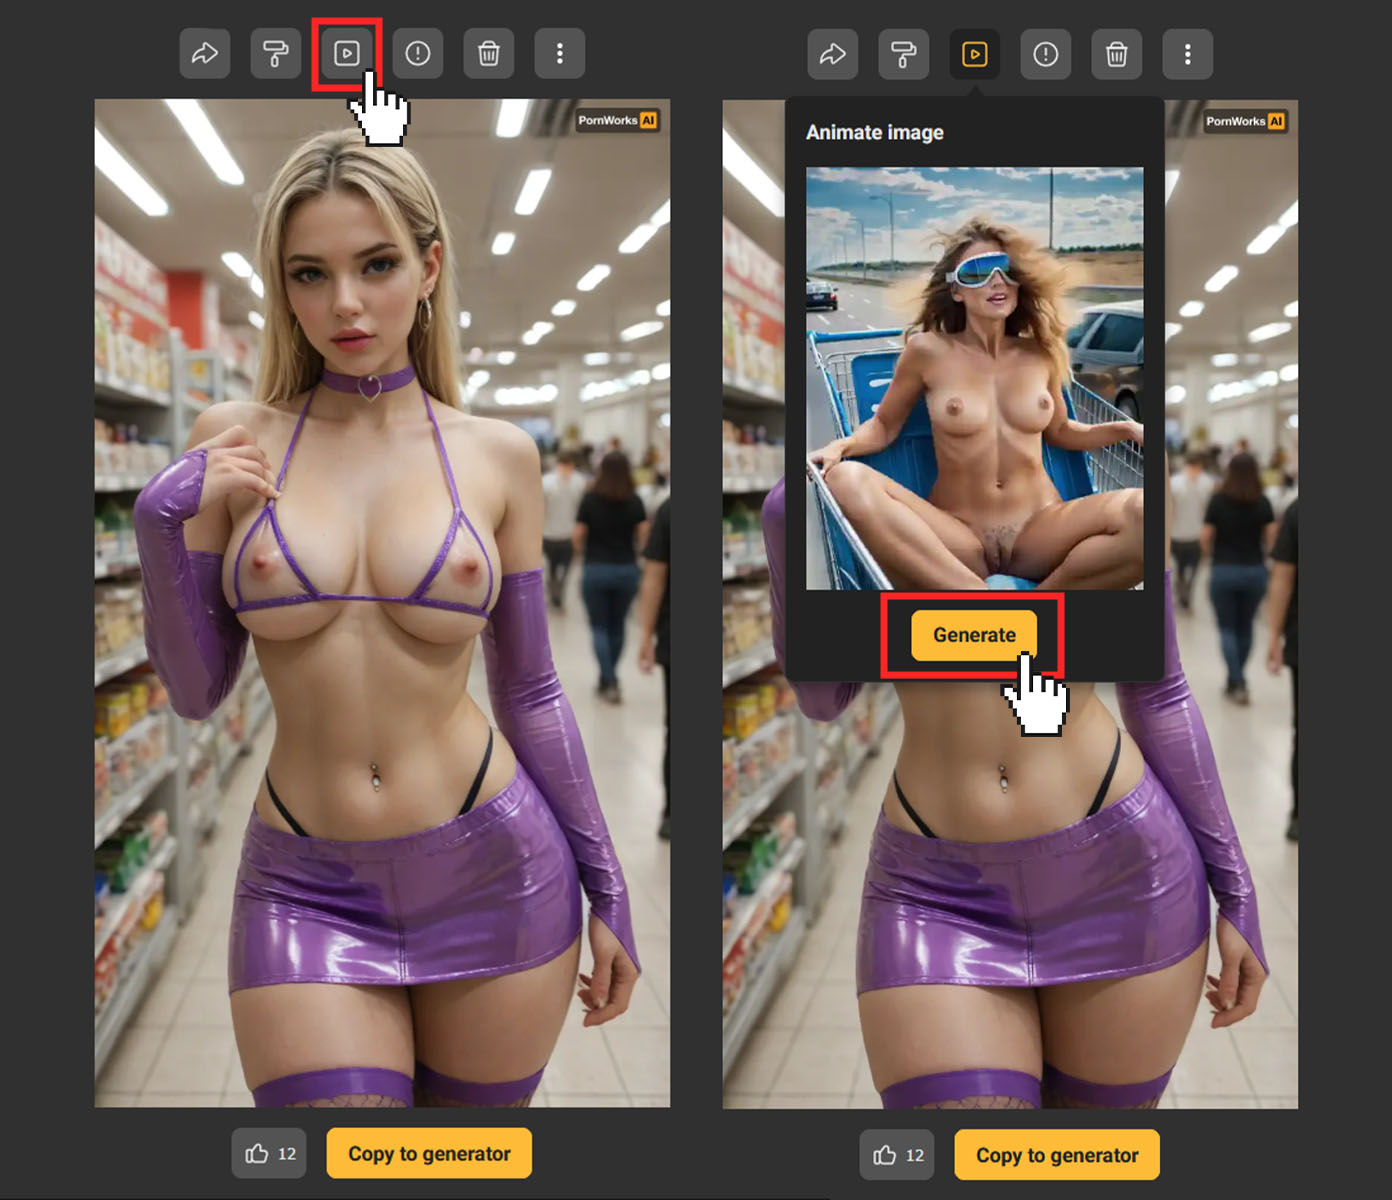Like the left image with thumbs-up button
The image size is (1392, 1200).
(x=270, y=1154)
